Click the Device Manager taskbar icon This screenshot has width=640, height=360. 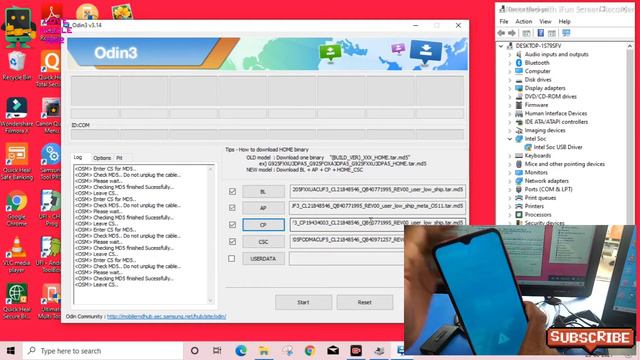coord(379,351)
